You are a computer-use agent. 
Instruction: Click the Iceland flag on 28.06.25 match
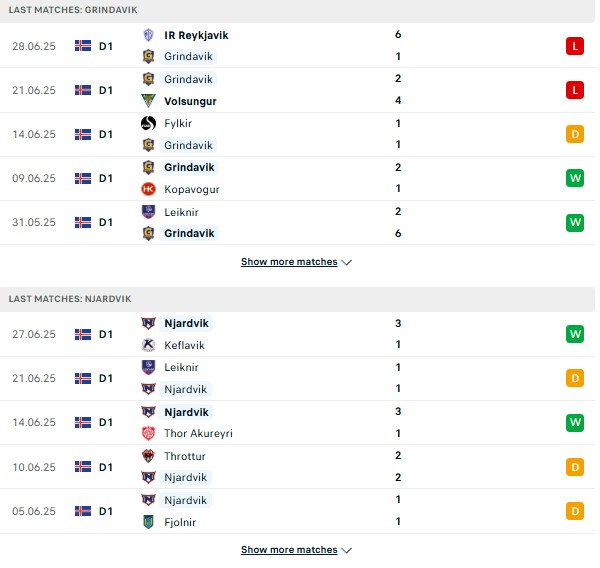coord(83,46)
